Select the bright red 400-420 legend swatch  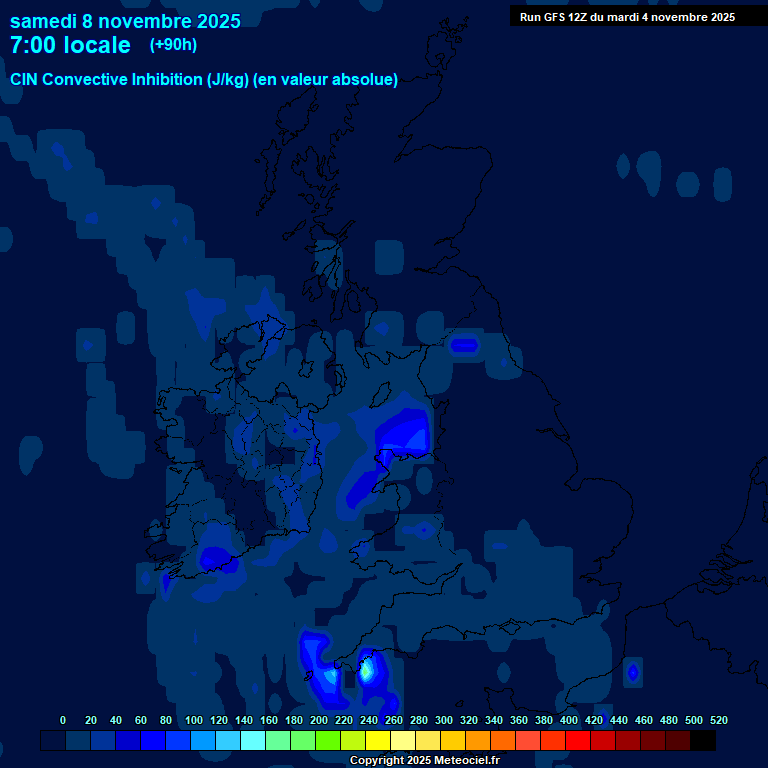click(x=578, y=741)
